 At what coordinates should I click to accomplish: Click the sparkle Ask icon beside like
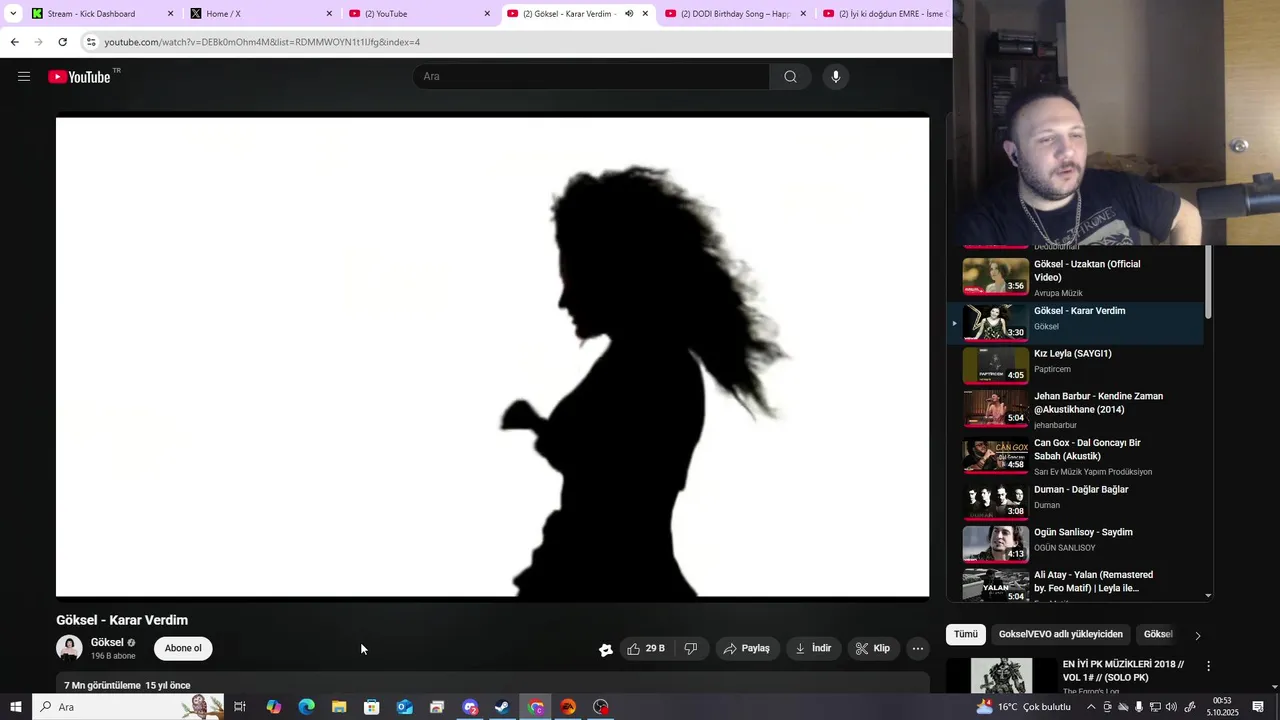pos(606,649)
